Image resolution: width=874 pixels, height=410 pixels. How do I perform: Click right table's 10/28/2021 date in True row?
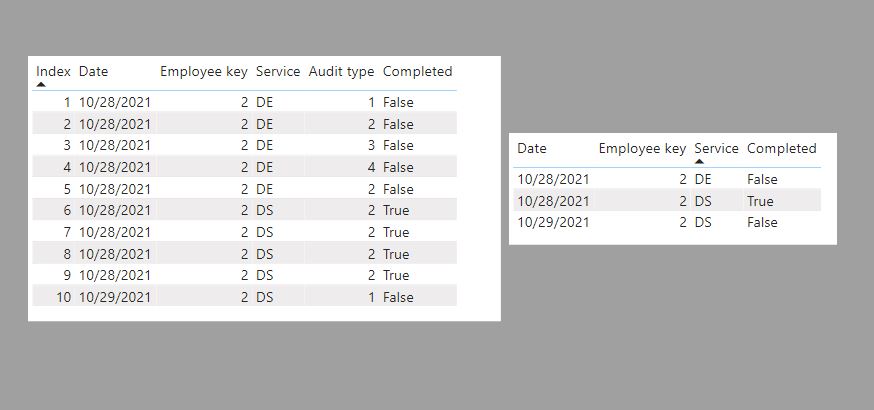click(553, 201)
